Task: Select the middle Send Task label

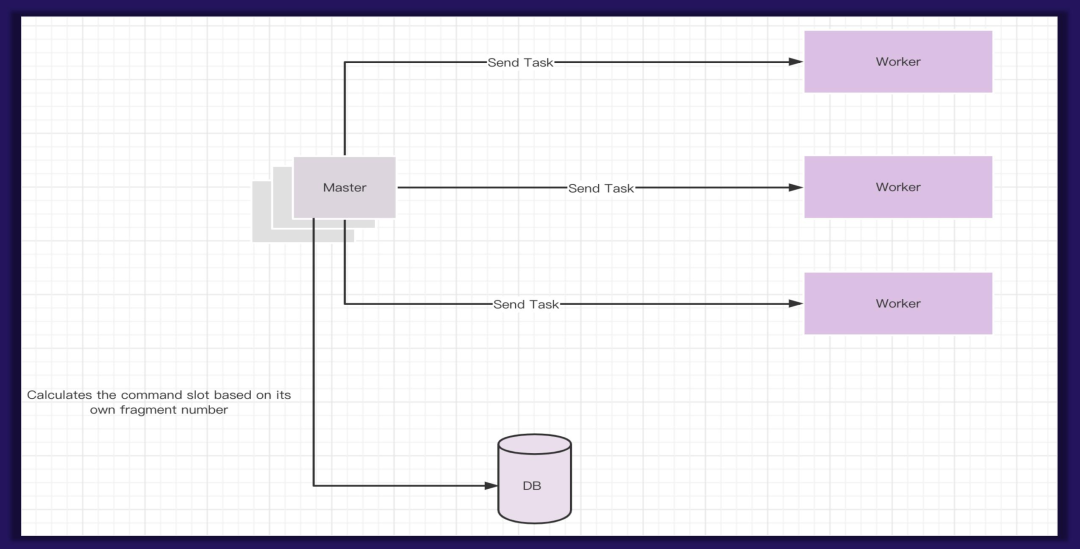Action: (600, 188)
